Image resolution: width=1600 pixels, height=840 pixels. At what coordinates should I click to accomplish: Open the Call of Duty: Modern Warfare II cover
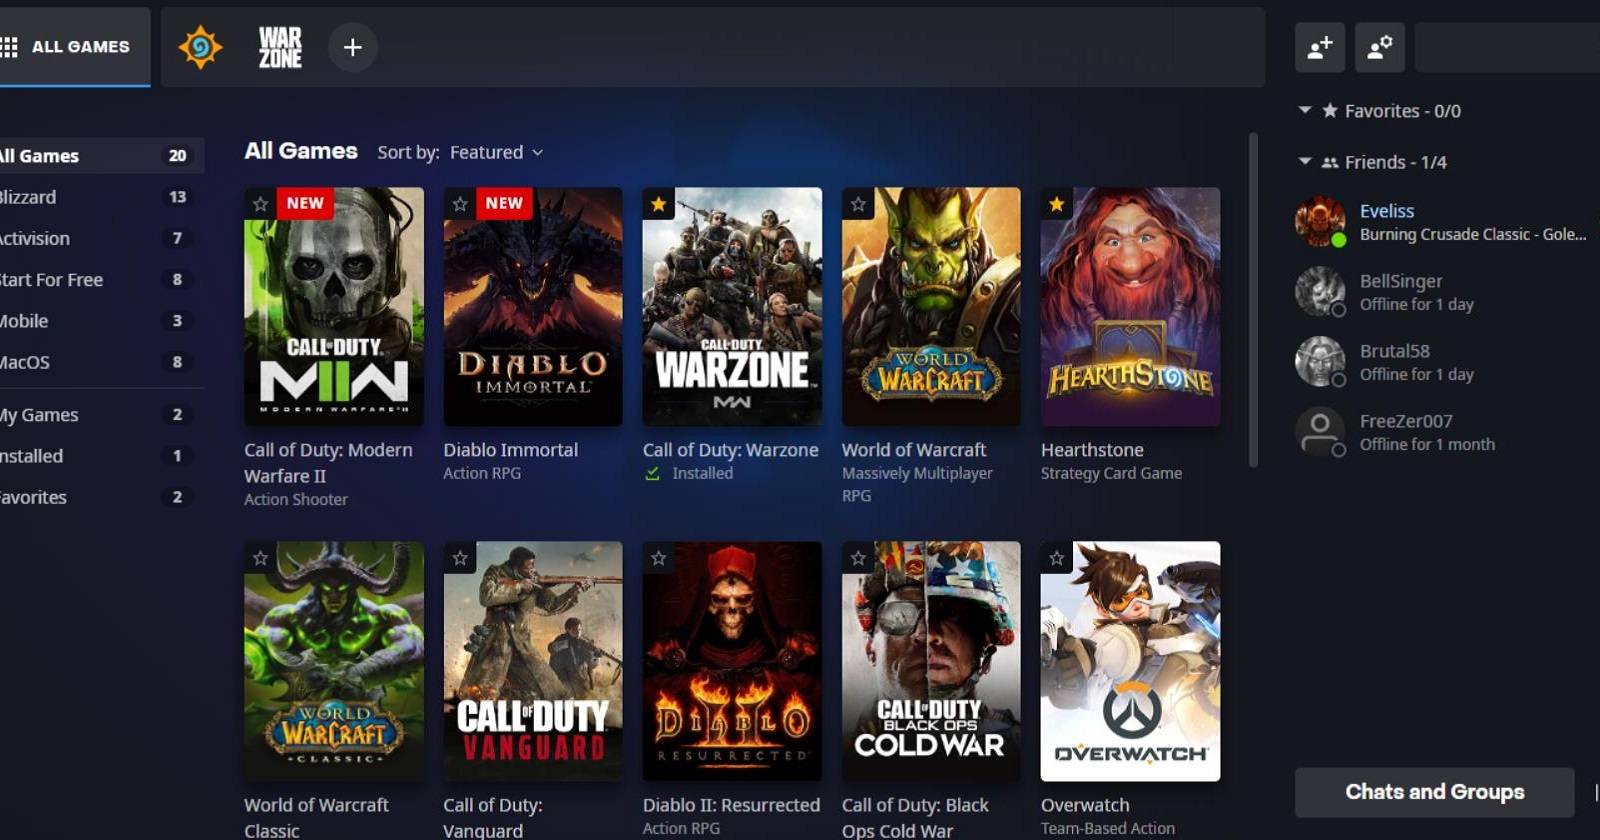point(334,307)
